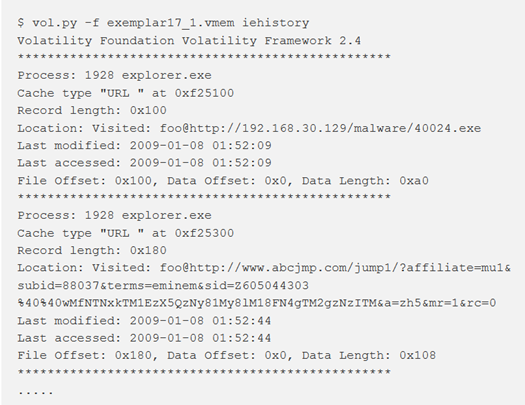
Task: Click the trailing ellipsis dots line
Action: point(35,392)
